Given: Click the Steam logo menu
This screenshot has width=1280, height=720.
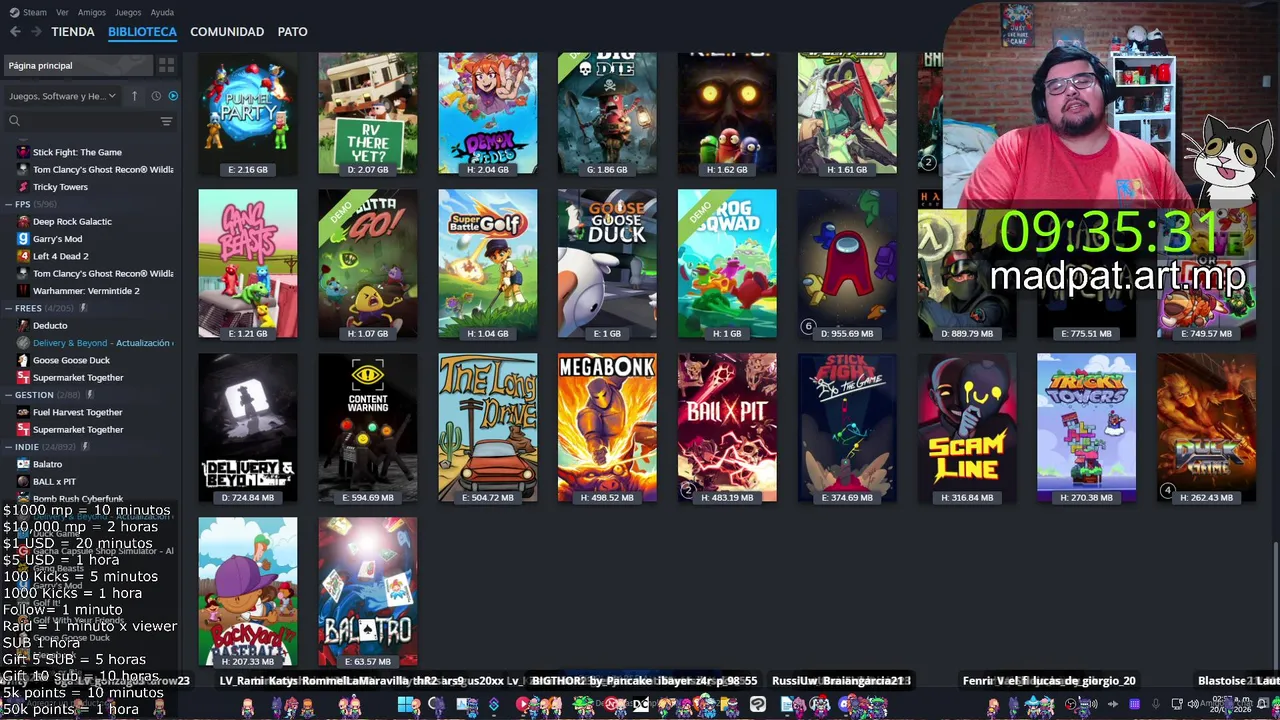Looking at the screenshot, I should pos(27,12).
